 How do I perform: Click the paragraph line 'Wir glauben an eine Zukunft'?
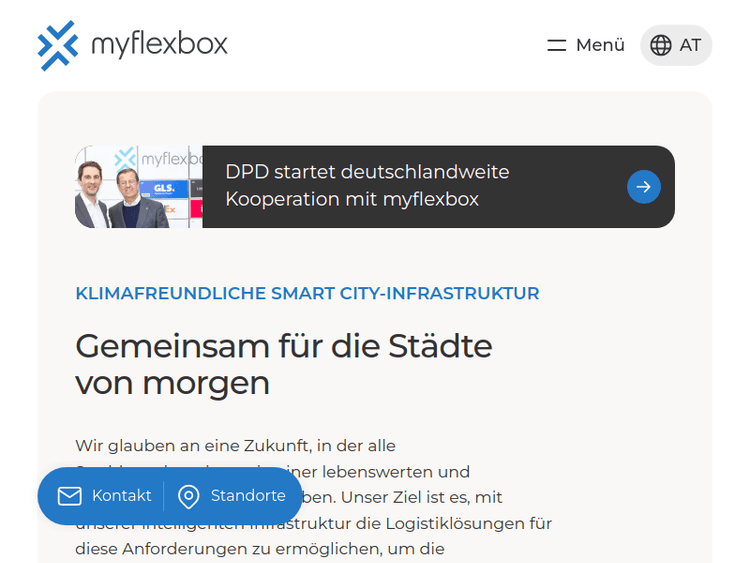[x=193, y=446]
